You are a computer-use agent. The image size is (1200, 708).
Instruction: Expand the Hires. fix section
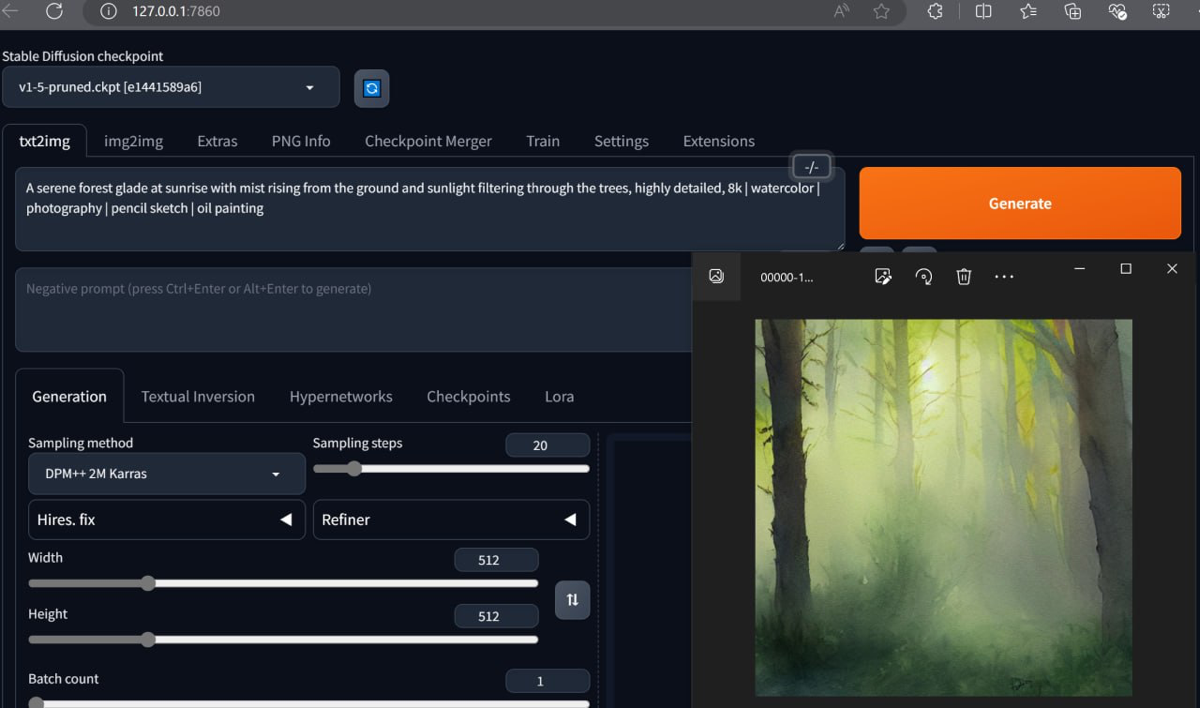coord(166,519)
